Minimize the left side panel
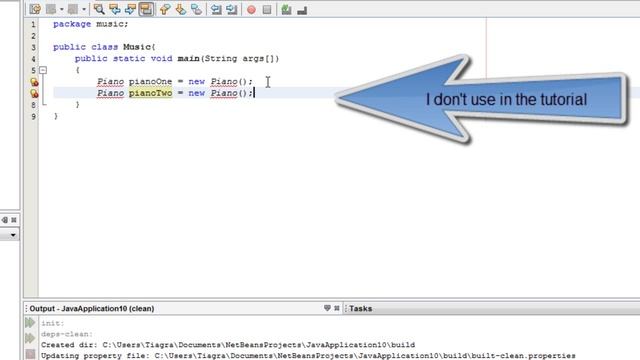The width and height of the screenshot is (640, 360). (4, 220)
